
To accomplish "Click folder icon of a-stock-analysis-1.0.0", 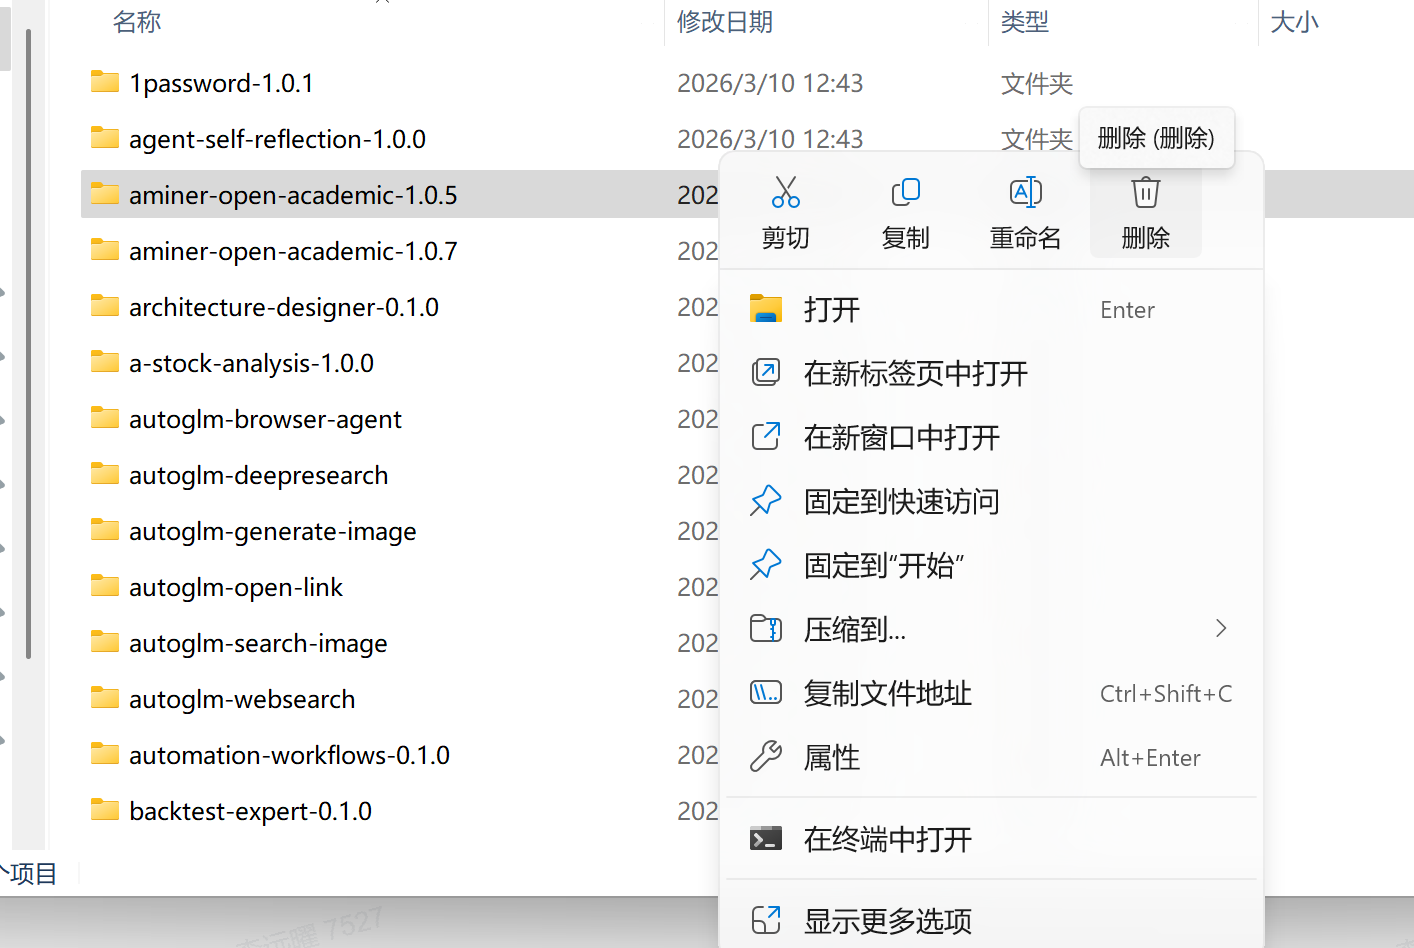I will (x=105, y=361).
